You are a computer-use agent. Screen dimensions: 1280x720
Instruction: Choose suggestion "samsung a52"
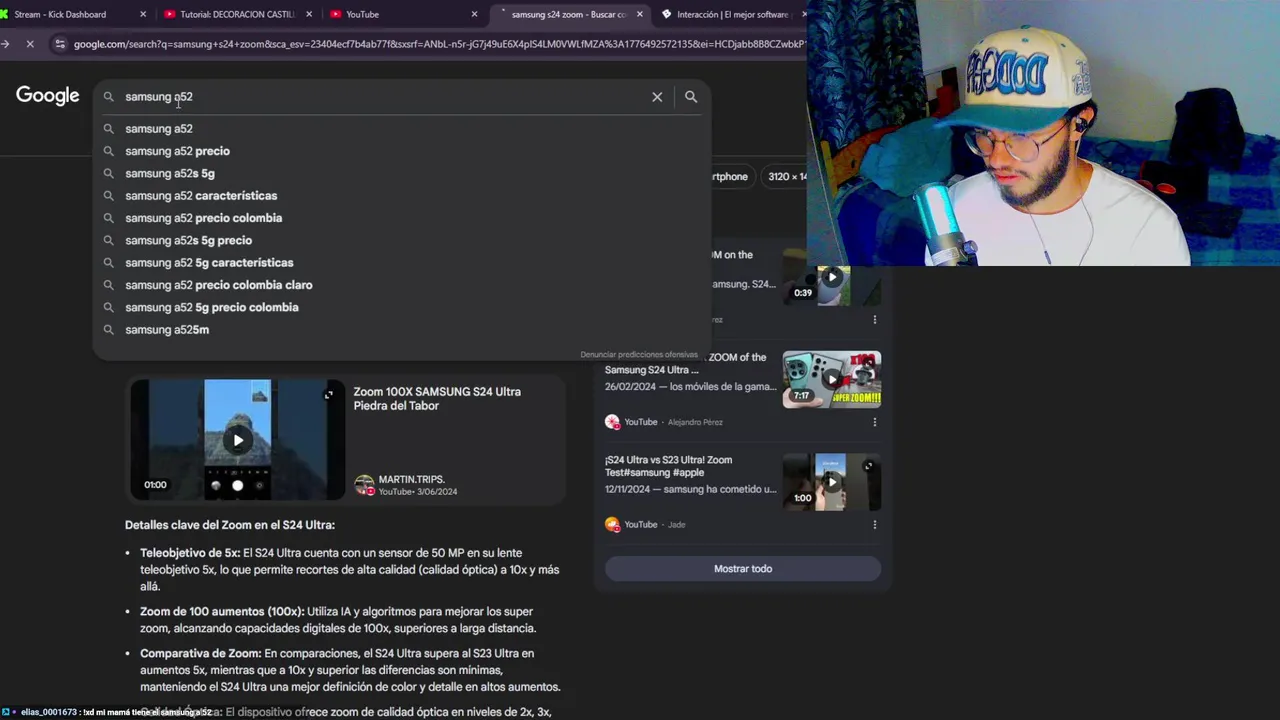coord(159,129)
